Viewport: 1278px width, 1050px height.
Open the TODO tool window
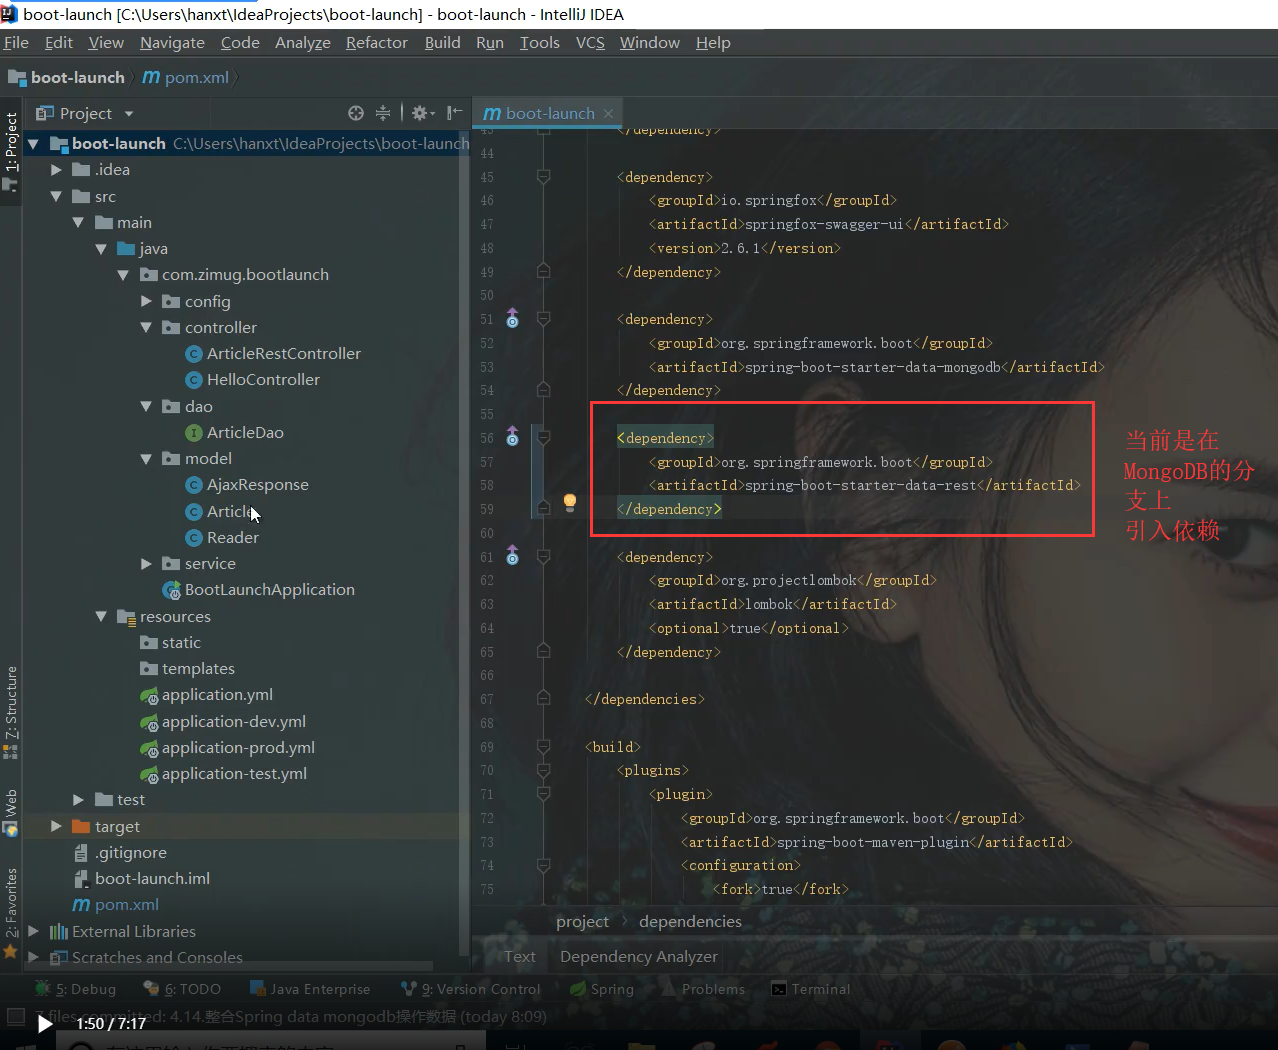pos(182,989)
